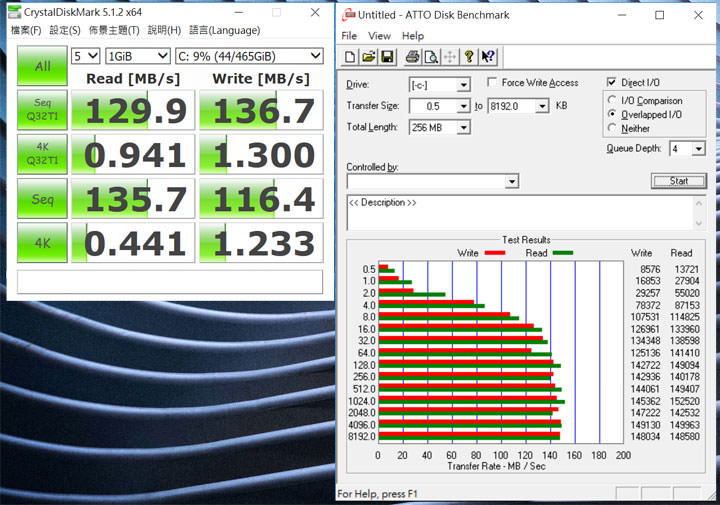Select the I/O Comparison radio option
This screenshot has height=505, width=720.
point(612,101)
